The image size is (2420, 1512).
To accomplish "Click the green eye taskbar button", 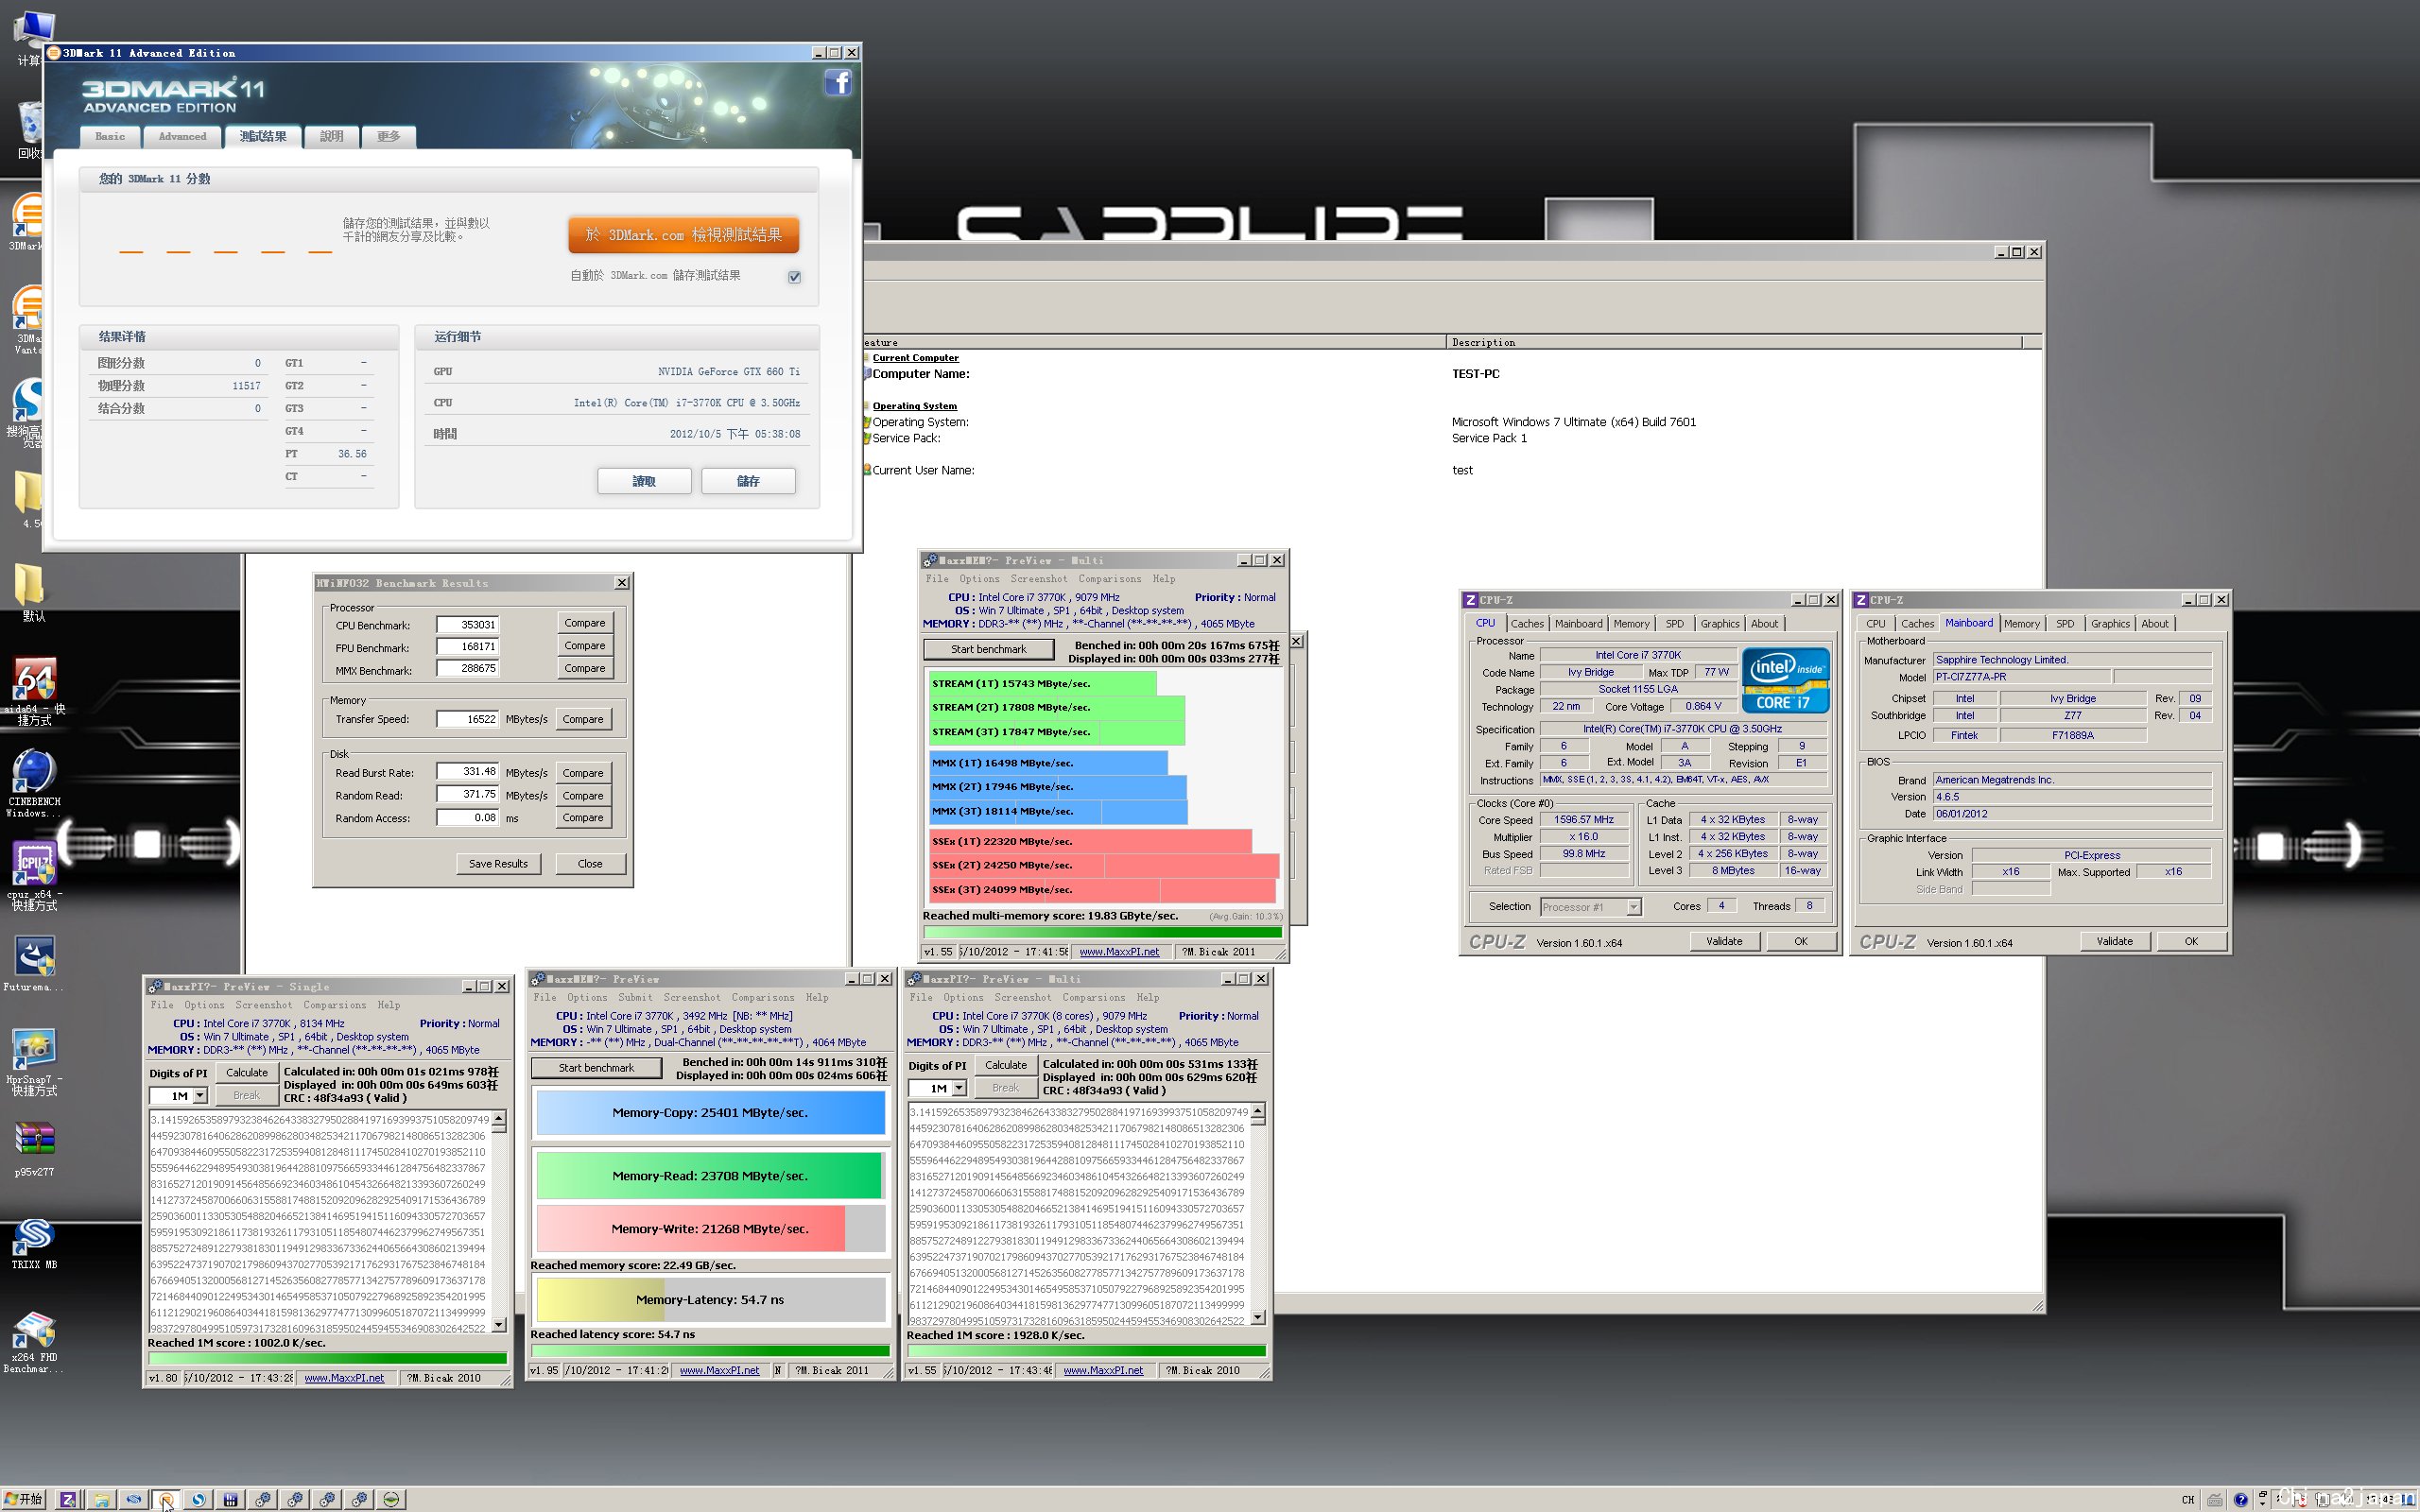I will [x=391, y=1499].
